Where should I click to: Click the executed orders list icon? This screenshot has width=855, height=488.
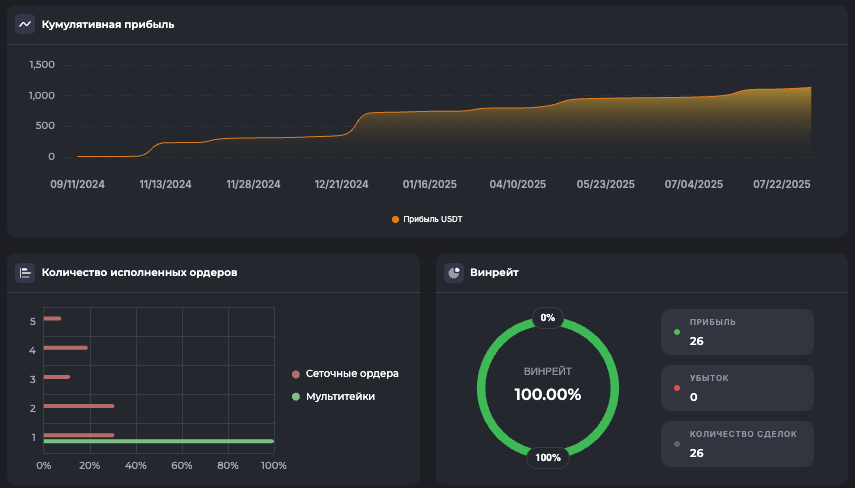pos(25,272)
